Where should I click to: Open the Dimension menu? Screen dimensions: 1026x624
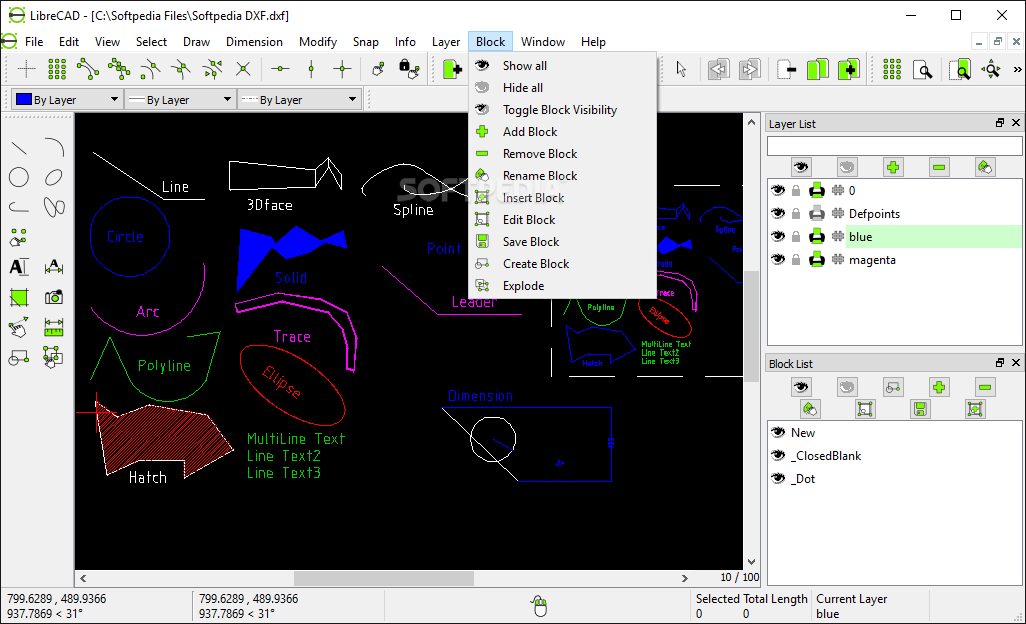click(x=254, y=42)
